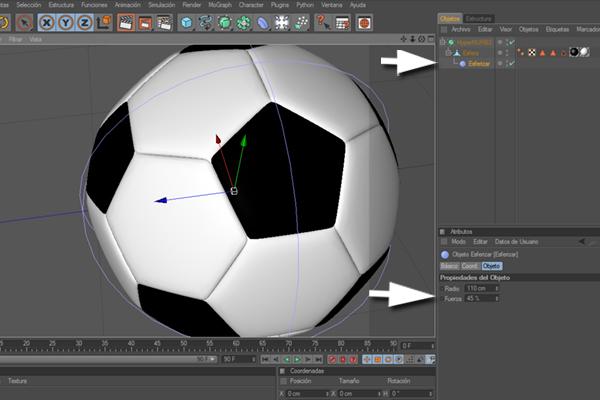
Task: Open the Objeto attributes tab
Action: pos(492,266)
